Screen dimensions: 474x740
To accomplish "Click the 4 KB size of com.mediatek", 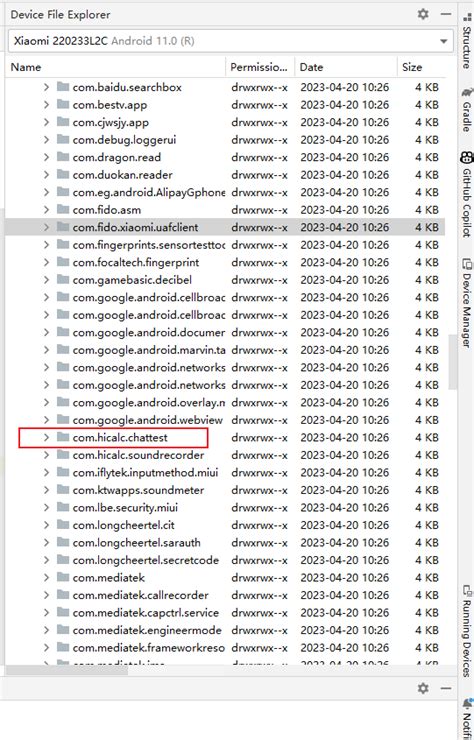I will click(x=427, y=577).
